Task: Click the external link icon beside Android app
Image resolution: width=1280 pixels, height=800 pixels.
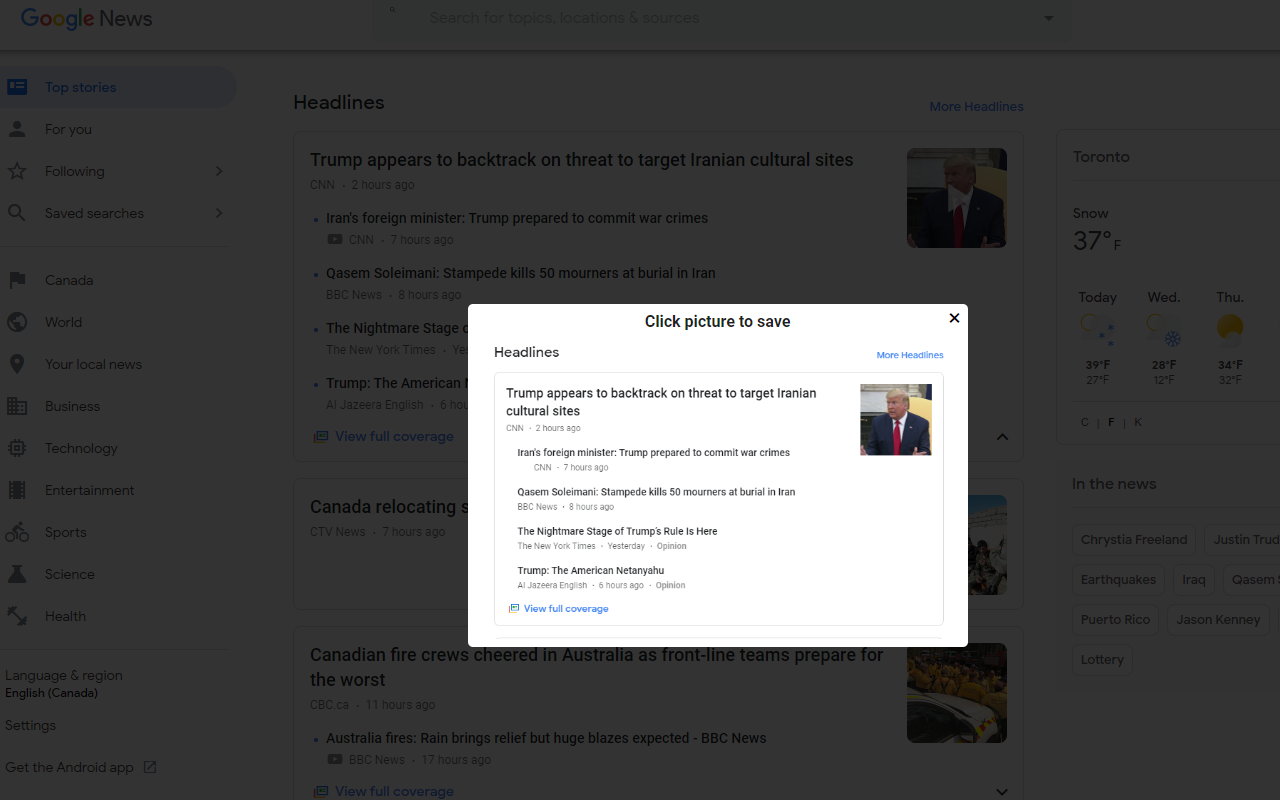Action: pos(150,767)
